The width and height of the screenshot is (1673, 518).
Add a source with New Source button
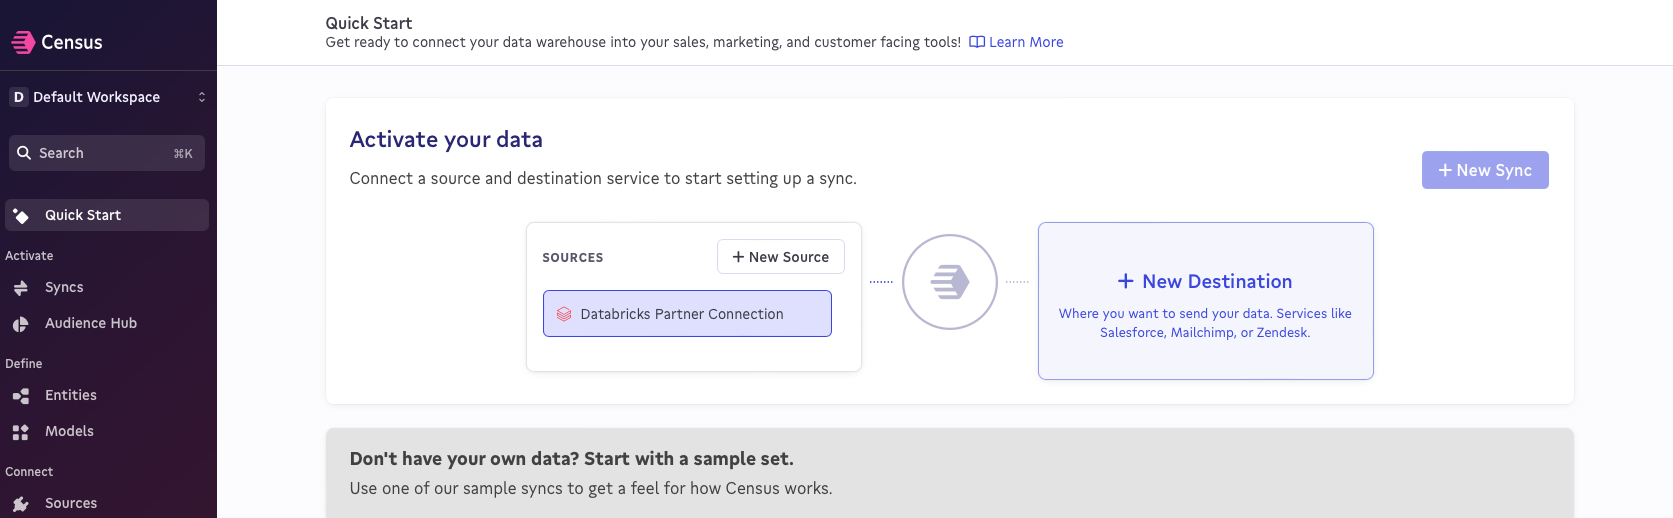781,257
